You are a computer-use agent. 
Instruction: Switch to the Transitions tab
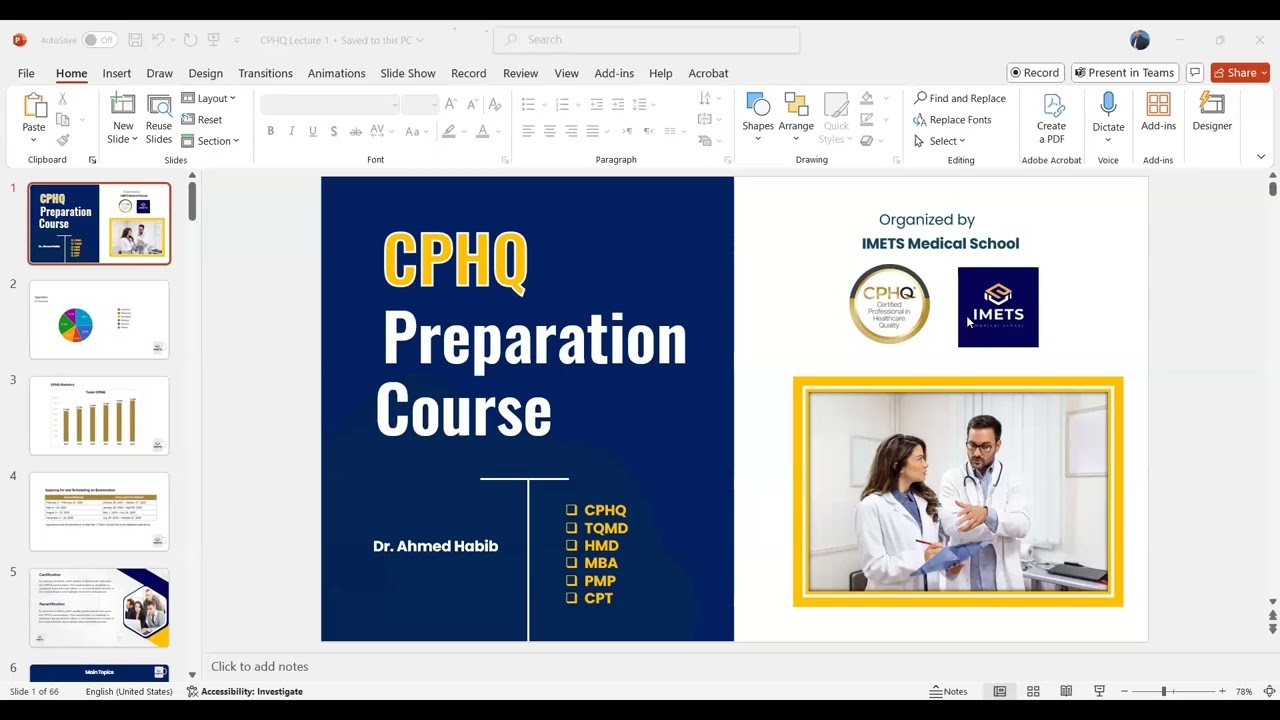coord(265,73)
